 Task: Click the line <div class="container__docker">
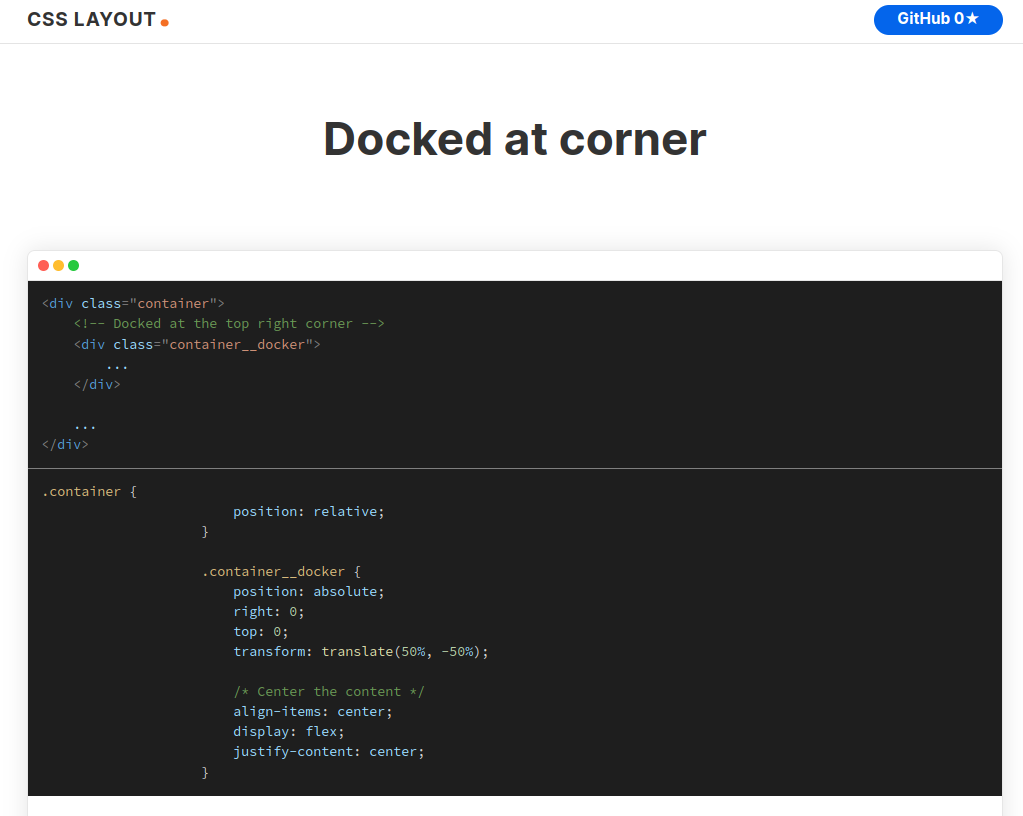click(197, 344)
